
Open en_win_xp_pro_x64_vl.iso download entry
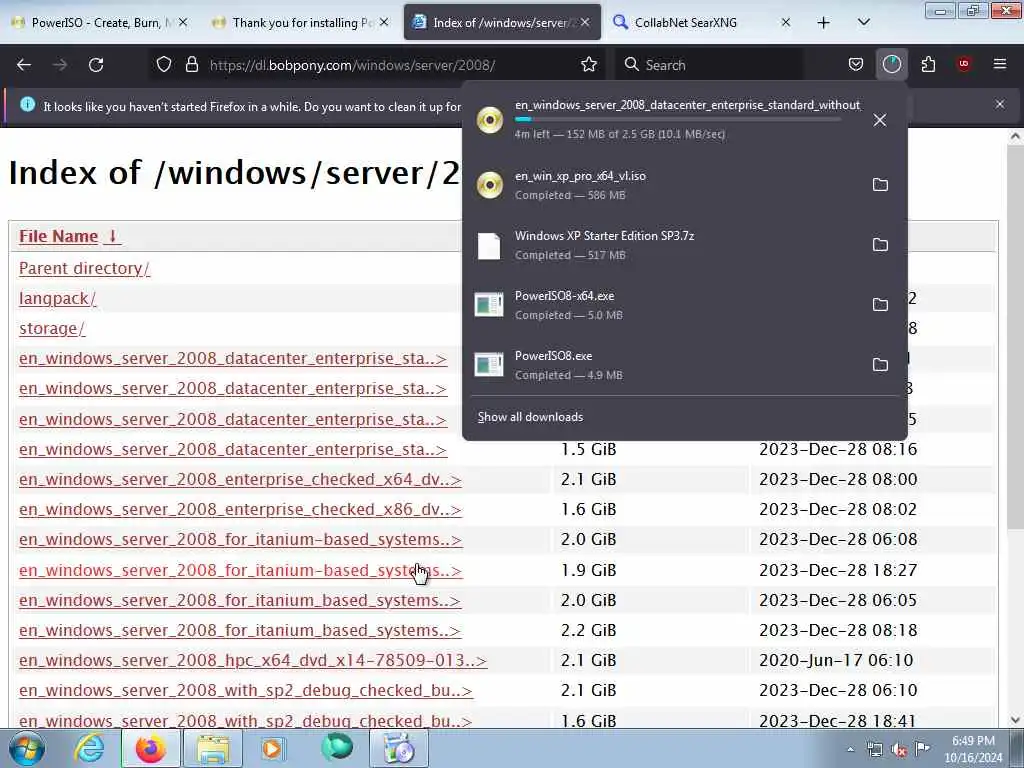coord(666,185)
